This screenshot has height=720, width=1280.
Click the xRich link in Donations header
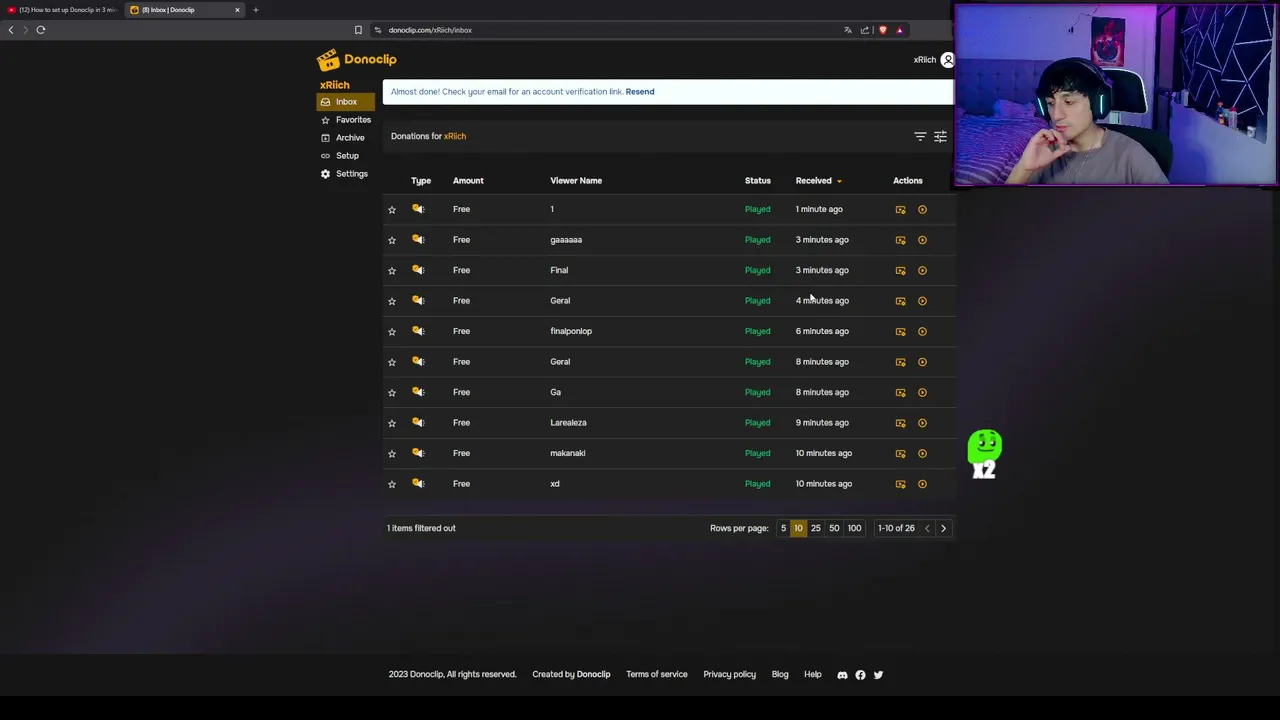[x=455, y=136]
